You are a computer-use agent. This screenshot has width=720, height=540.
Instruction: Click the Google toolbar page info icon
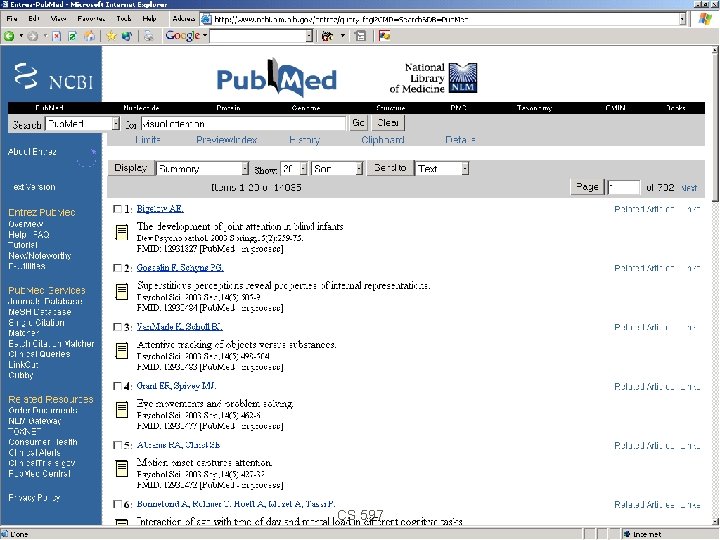[x=361, y=36]
